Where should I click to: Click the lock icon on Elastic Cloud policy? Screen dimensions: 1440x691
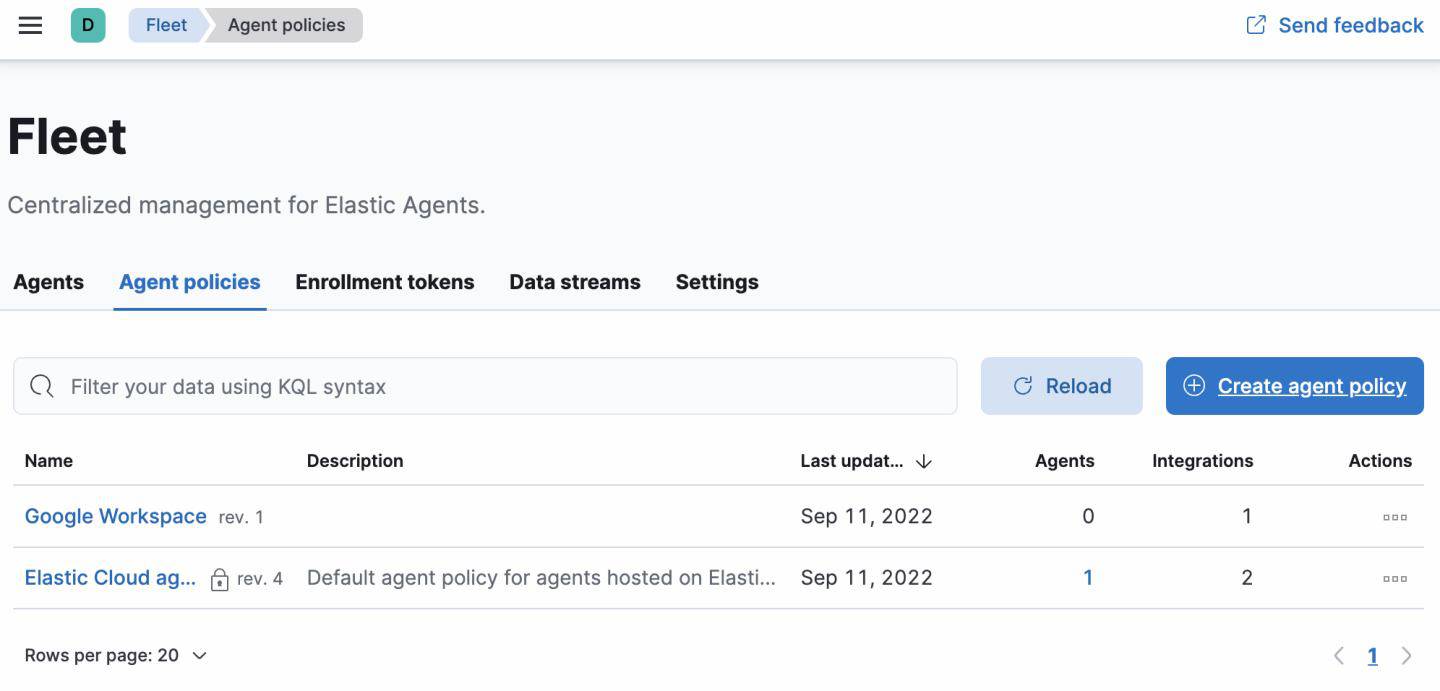click(219, 579)
